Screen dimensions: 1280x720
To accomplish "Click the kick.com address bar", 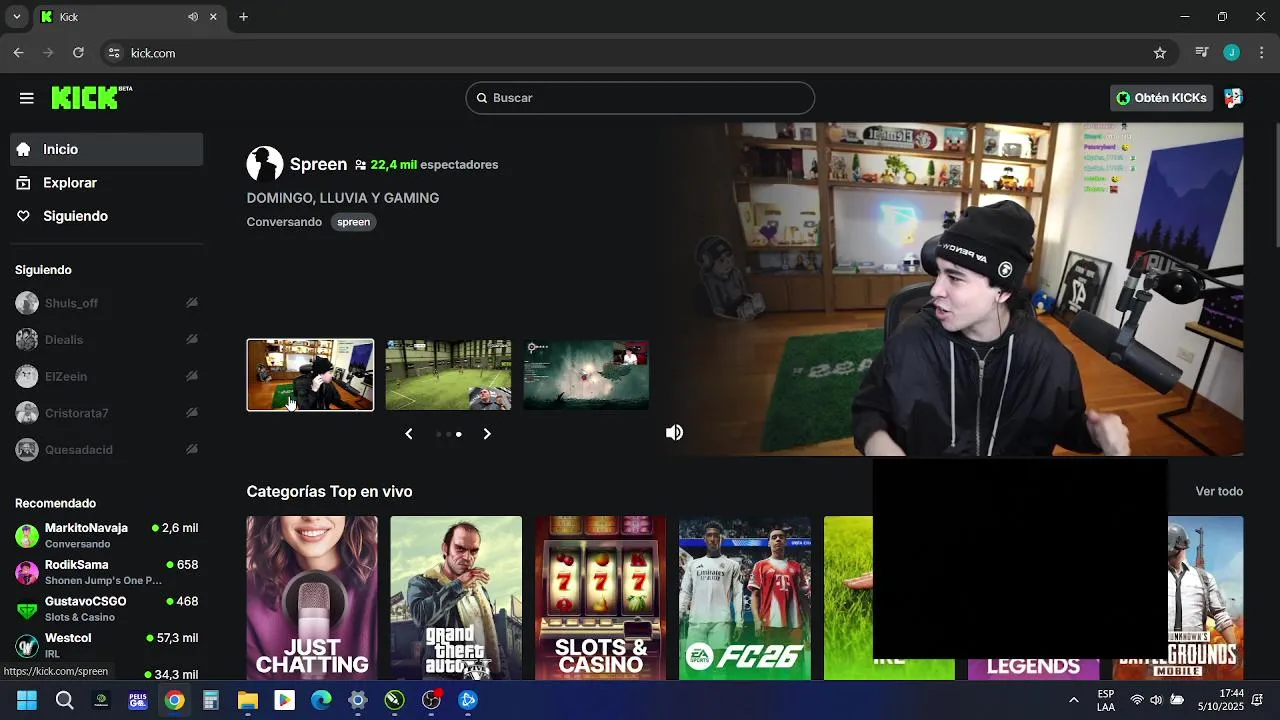I will click(640, 53).
